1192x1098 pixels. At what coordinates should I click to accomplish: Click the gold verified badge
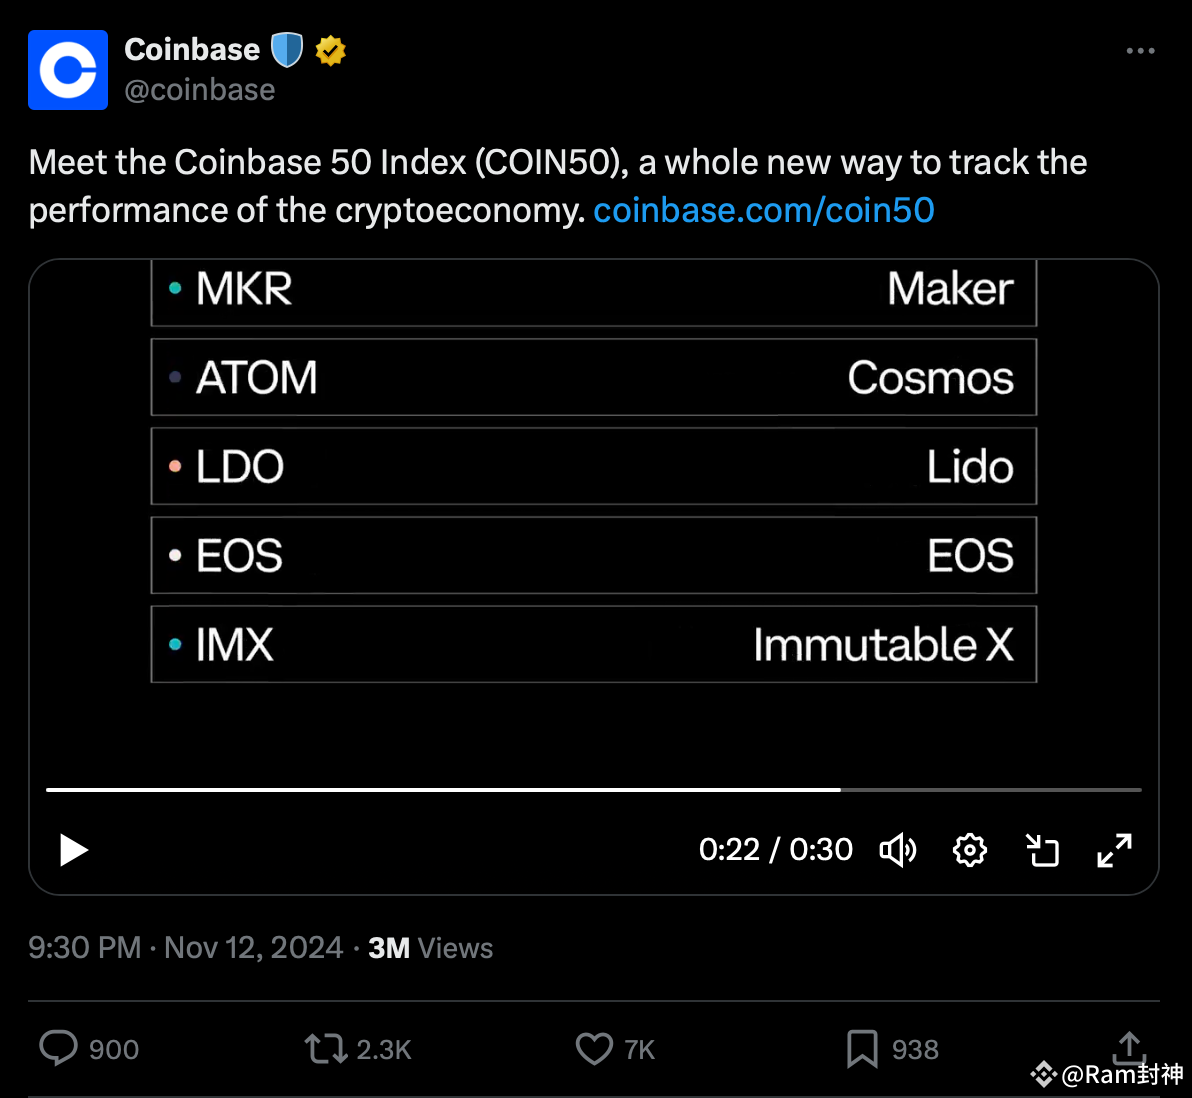(x=330, y=50)
